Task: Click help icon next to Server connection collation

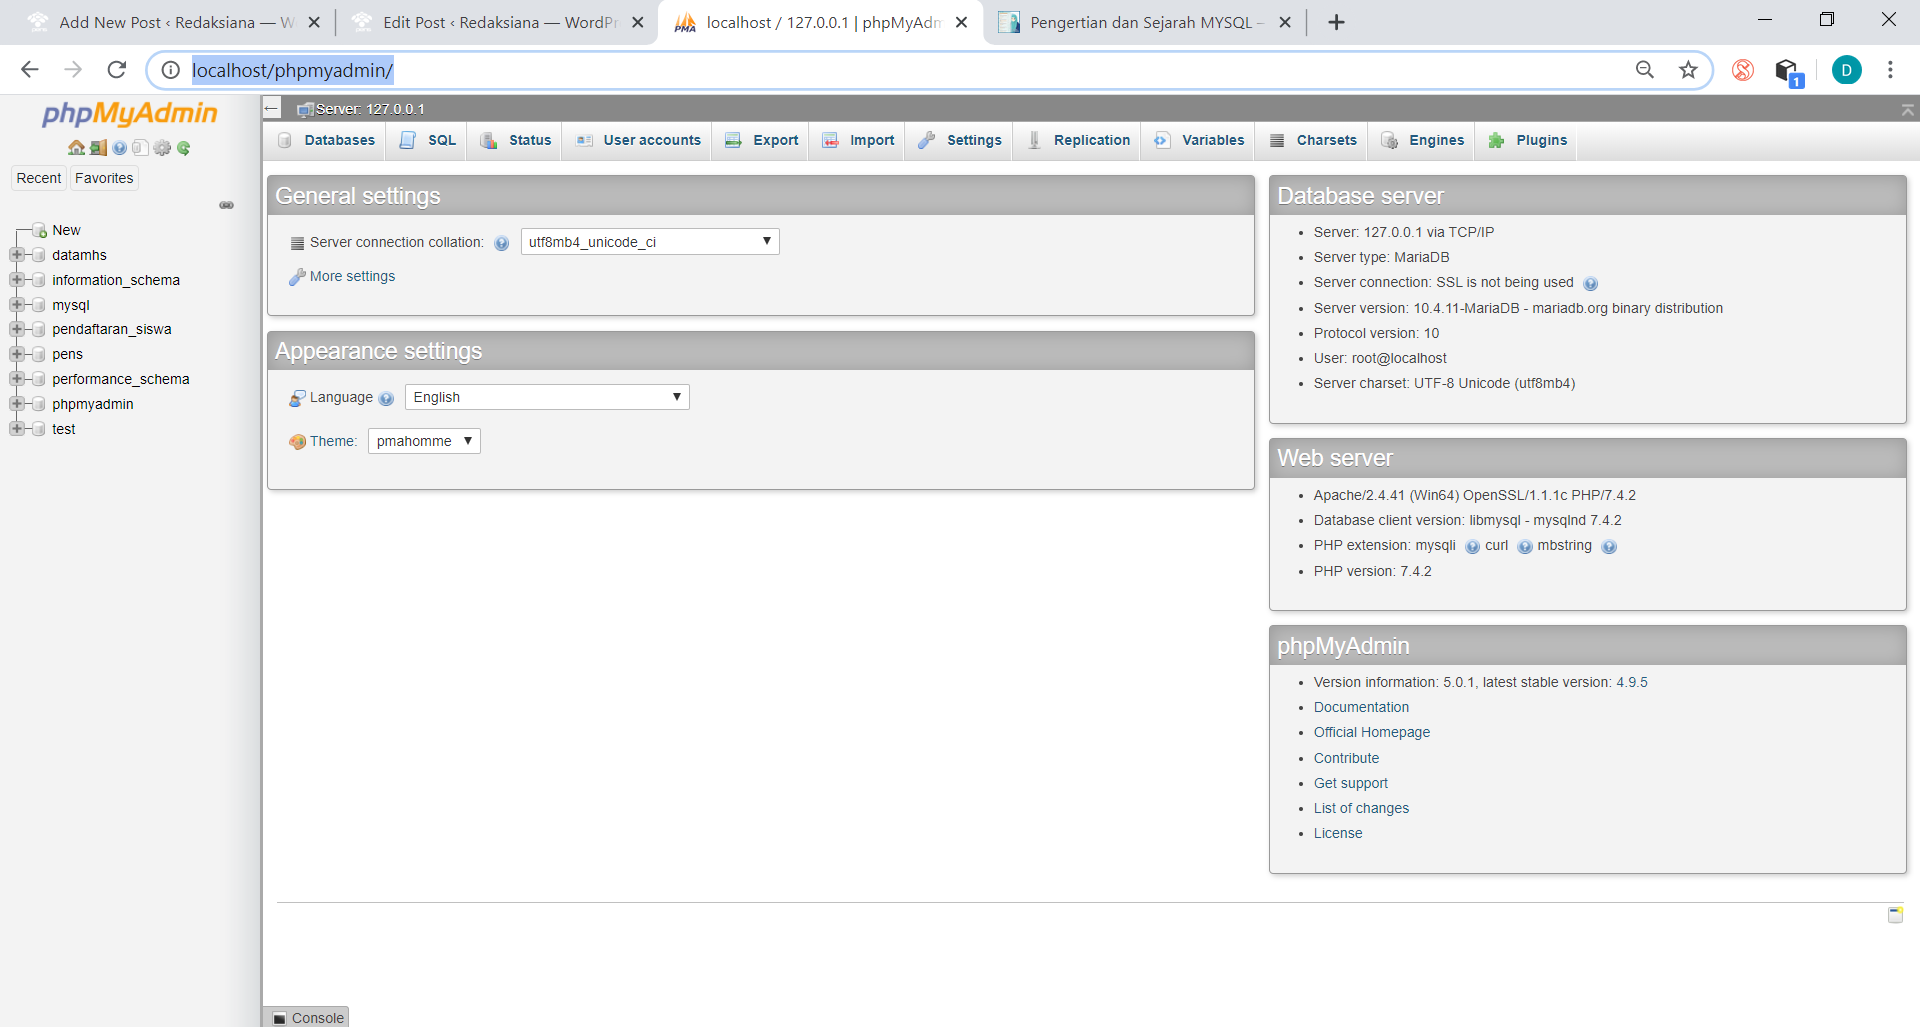Action: pyautogui.click(x=502, y=243)
